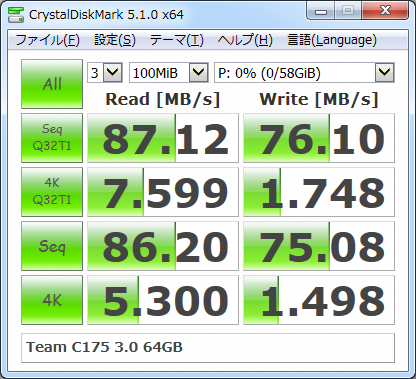This screenshot has width=416, height=379.
Task: Start the 4K Q32T1 benchmark
Action: point(52,192)
